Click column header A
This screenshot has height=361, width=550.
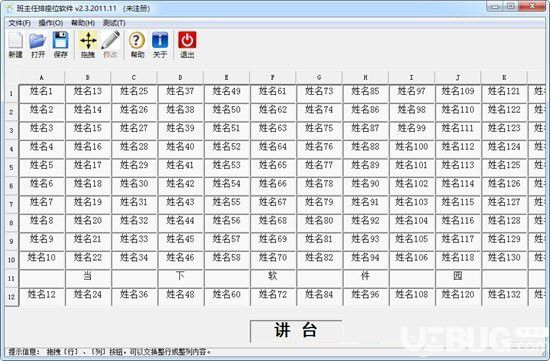click(42, 78)
